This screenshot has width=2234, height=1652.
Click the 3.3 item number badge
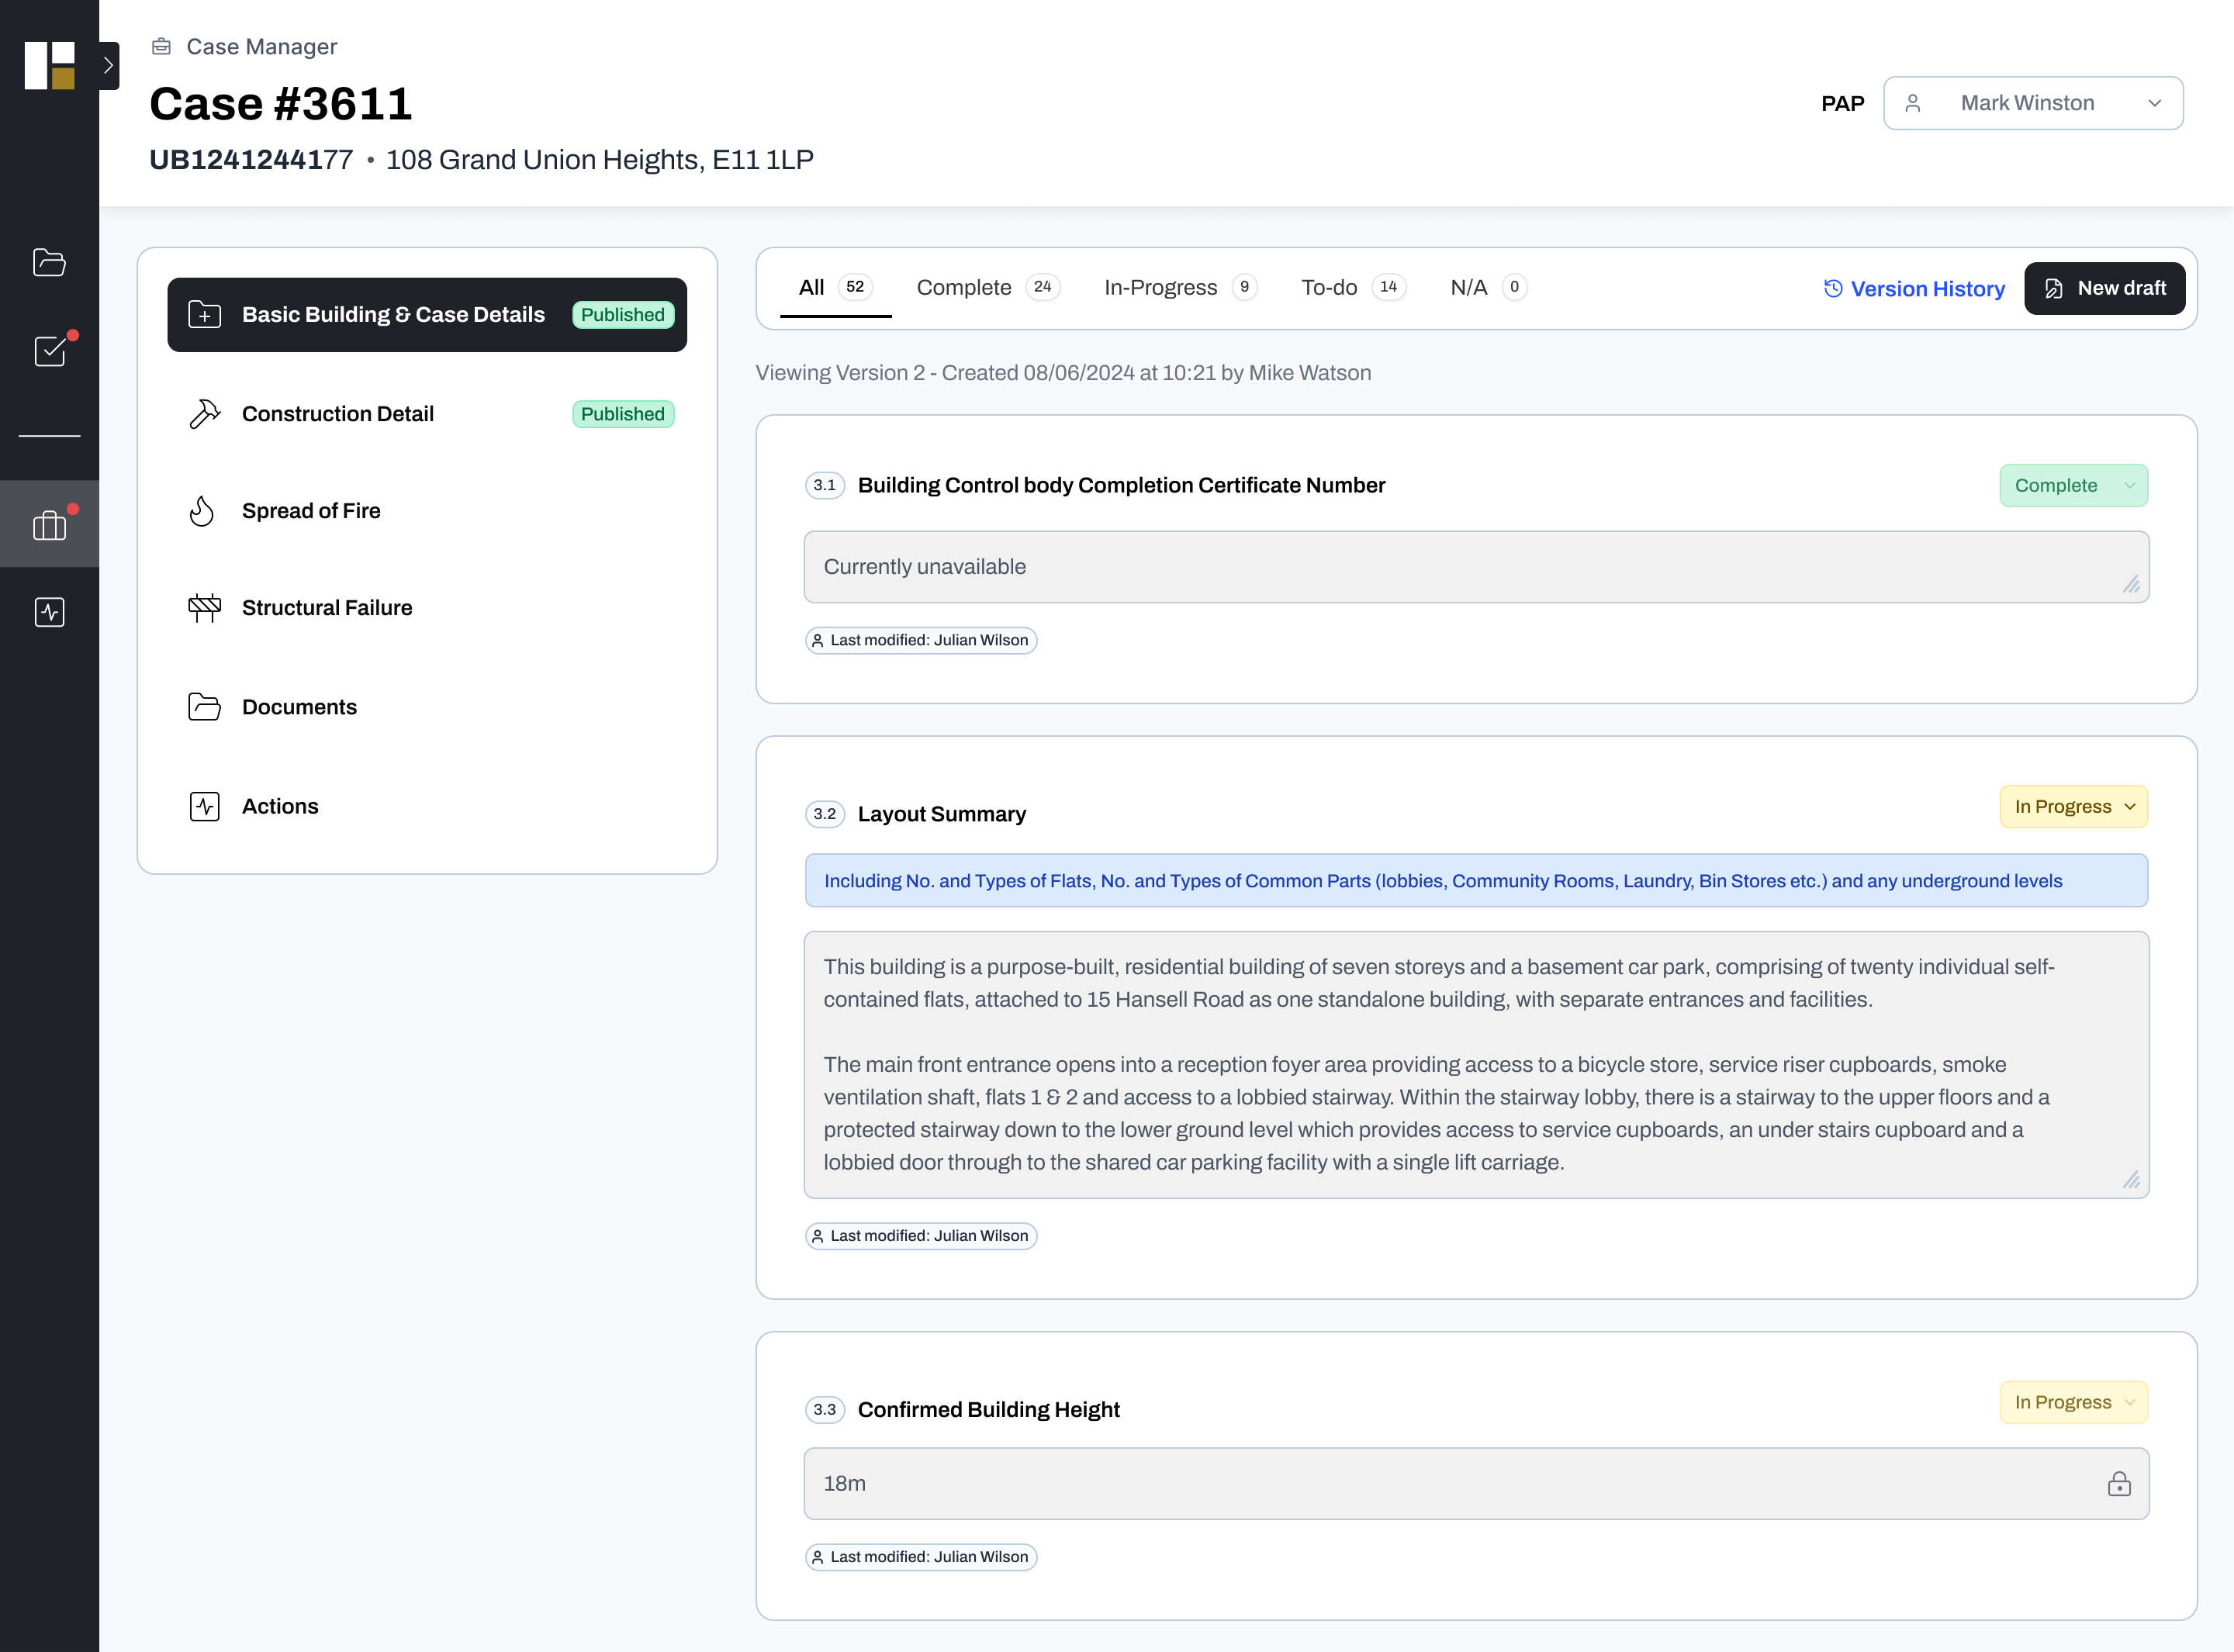825,1410
